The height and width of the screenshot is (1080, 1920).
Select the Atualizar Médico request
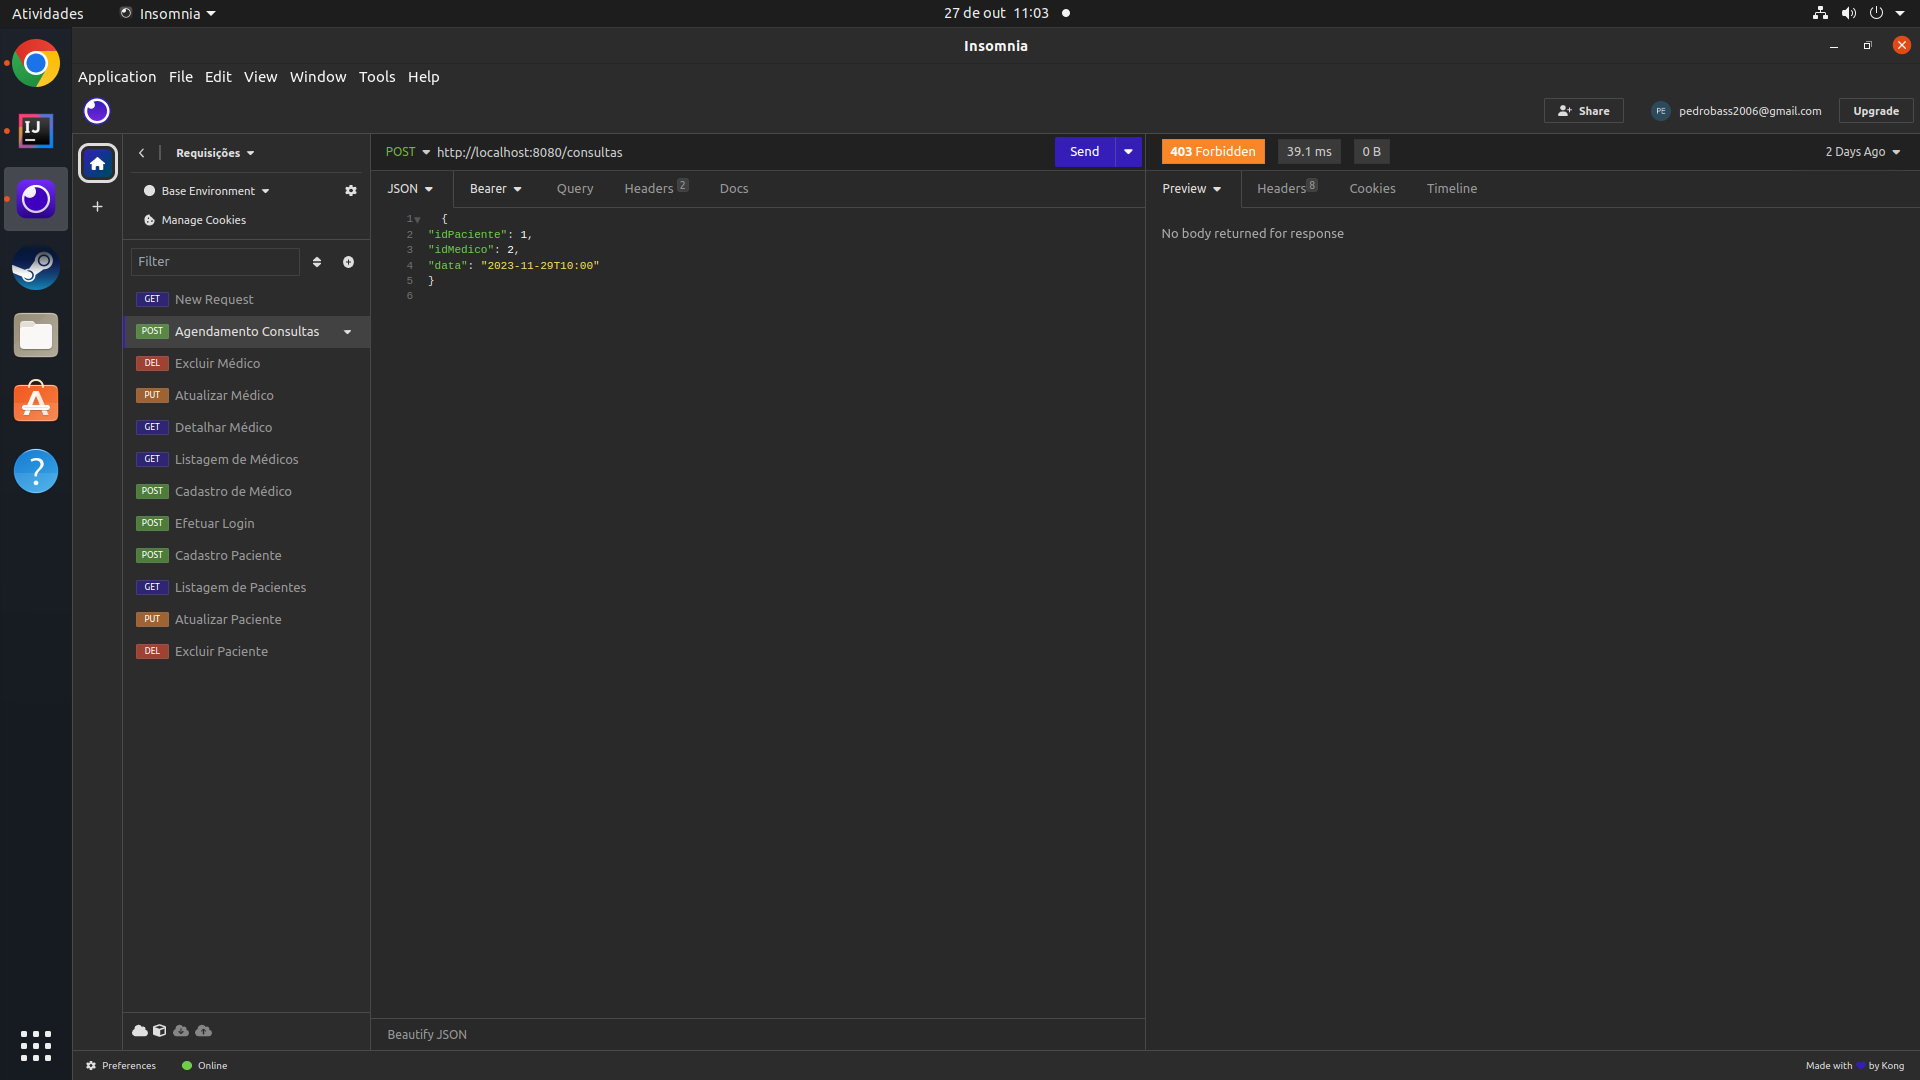pyautogui.click(x=246, y=396)
